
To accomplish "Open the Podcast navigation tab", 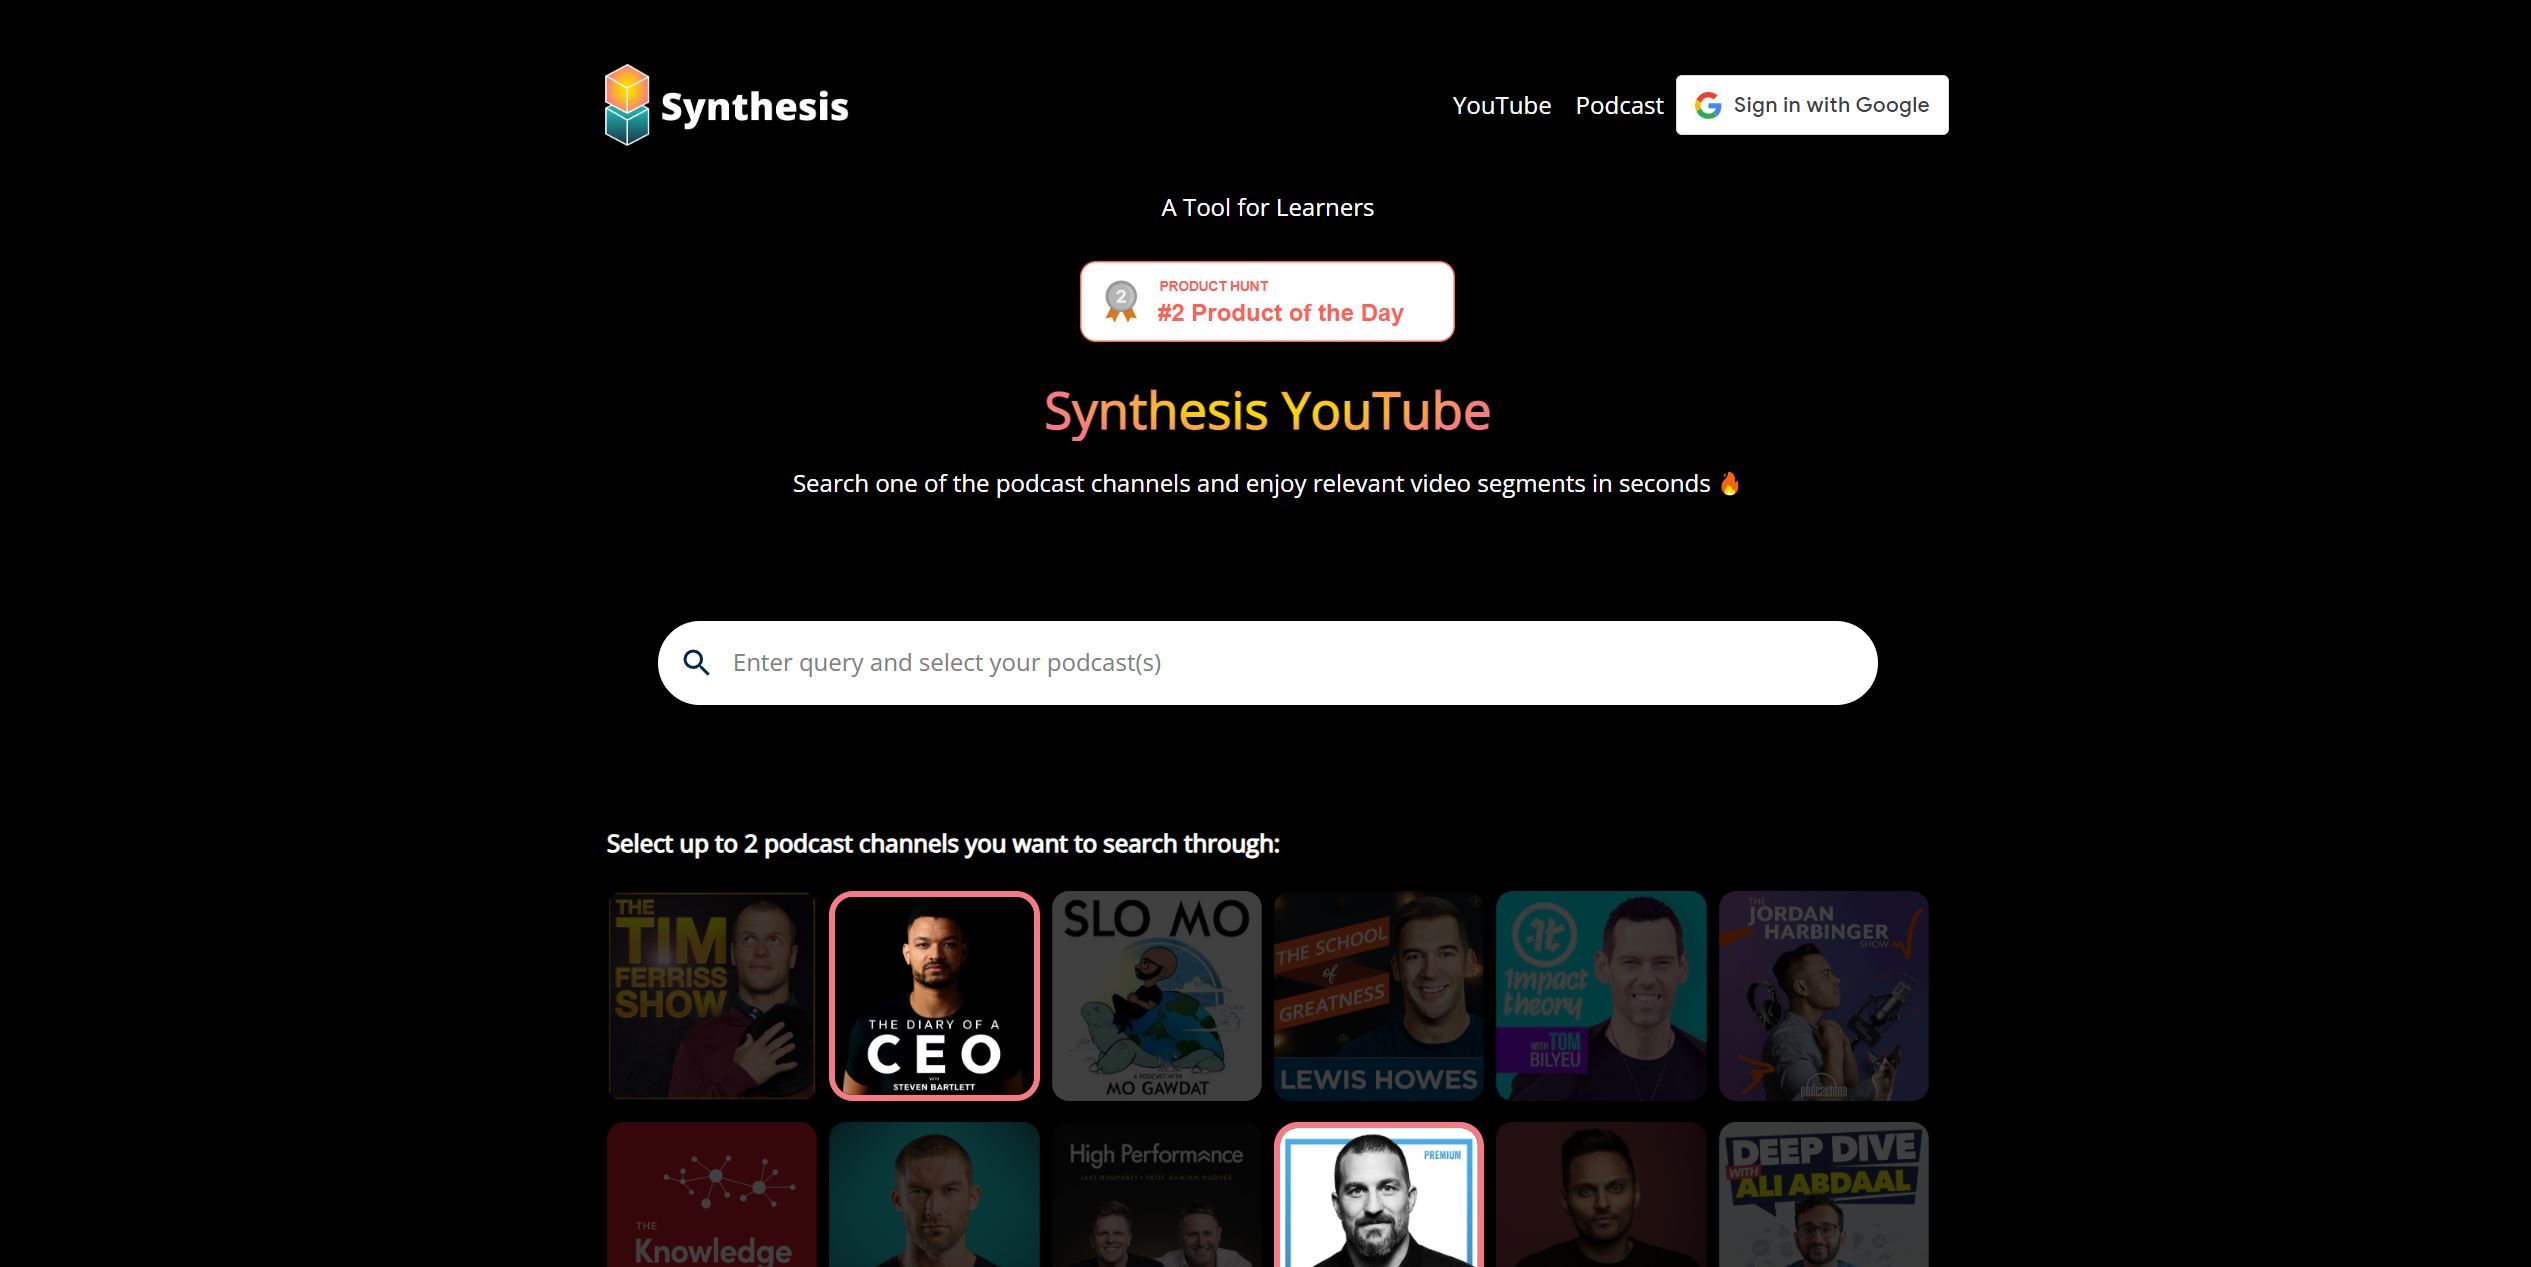I will 1618,103.
